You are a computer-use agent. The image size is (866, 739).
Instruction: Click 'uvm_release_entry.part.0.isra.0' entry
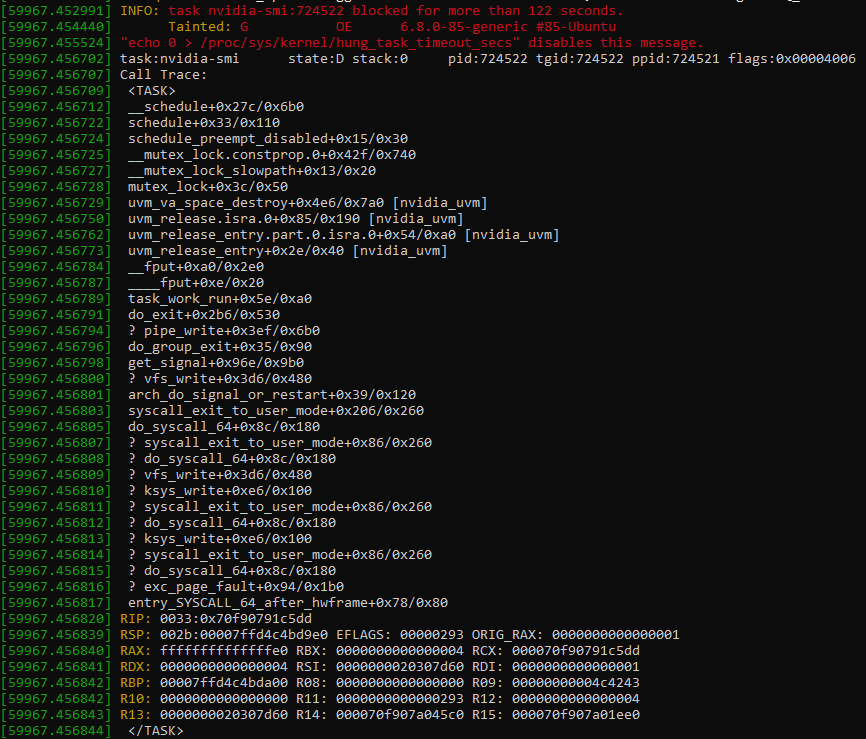coord(344,235)
